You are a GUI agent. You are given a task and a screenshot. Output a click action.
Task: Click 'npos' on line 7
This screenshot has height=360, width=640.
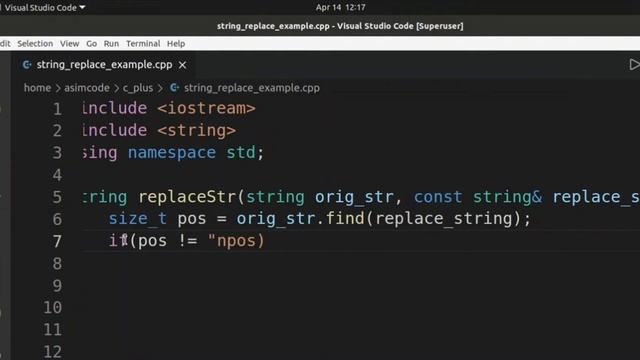tap(236, 241)
